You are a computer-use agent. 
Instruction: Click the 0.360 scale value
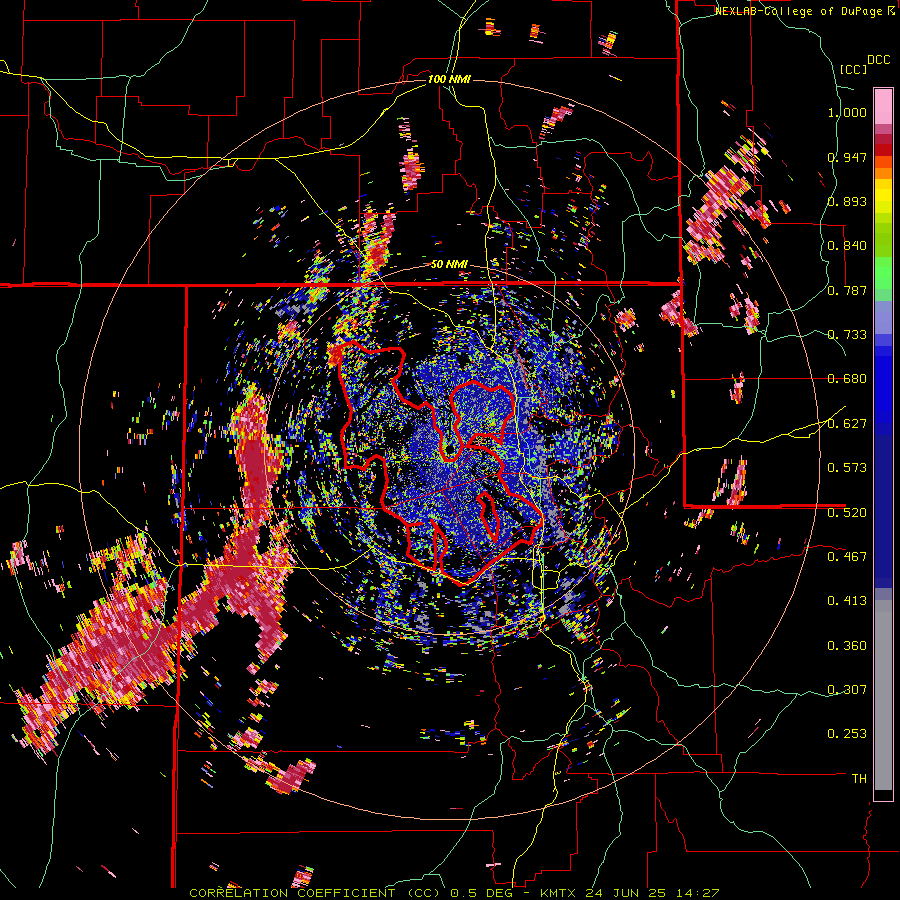[847, 645]
